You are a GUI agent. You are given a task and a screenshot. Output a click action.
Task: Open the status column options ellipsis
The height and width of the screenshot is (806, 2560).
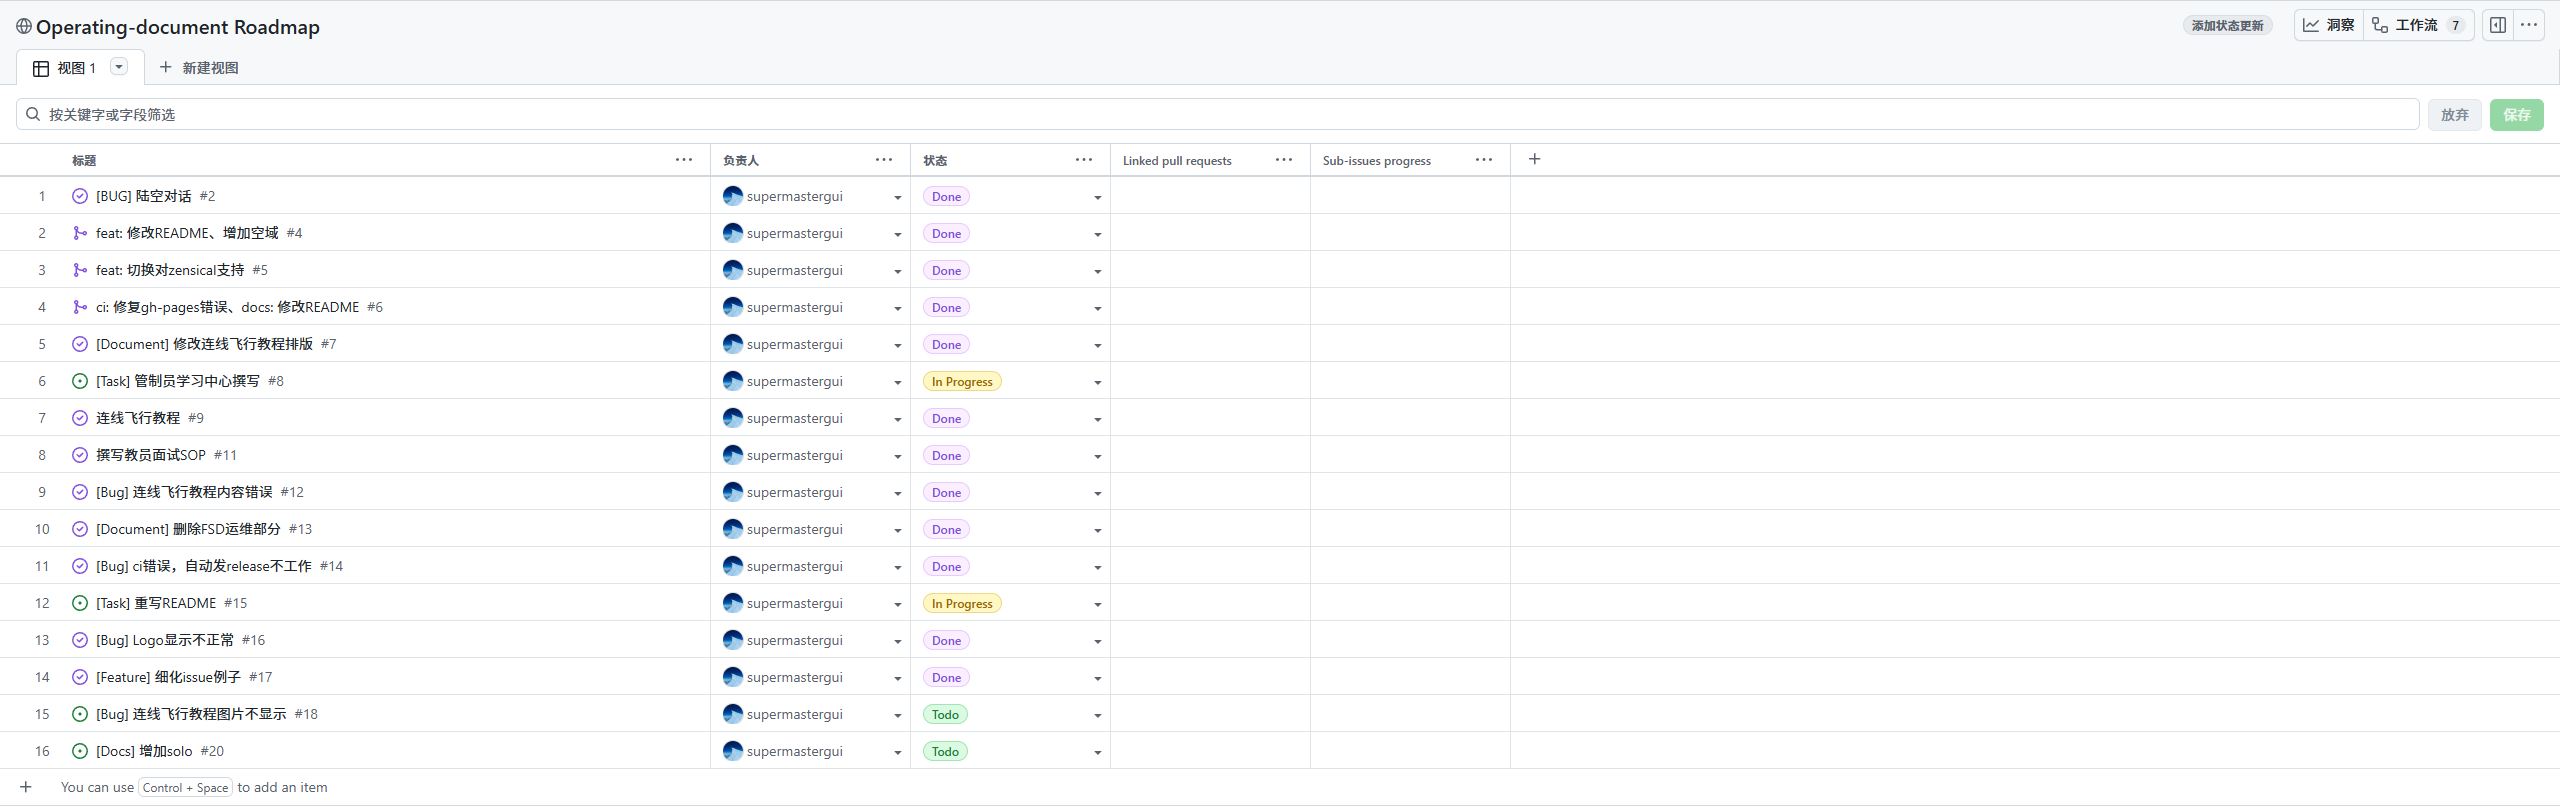tap(1084, 160)
